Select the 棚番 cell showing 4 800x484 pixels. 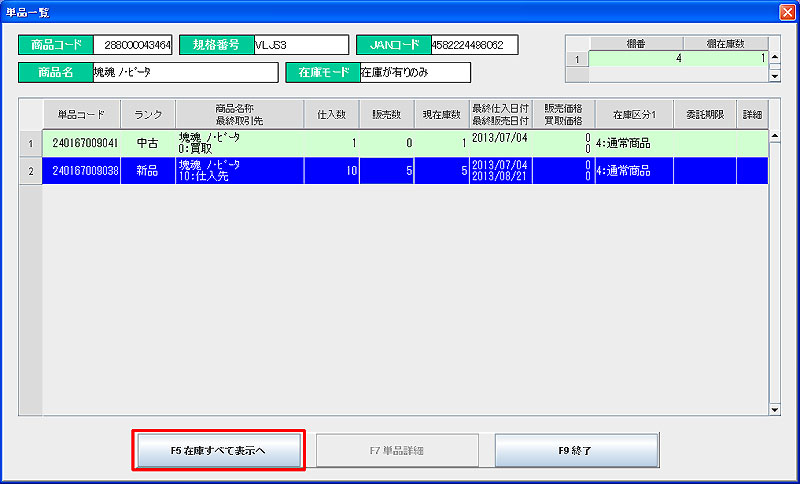635,58
